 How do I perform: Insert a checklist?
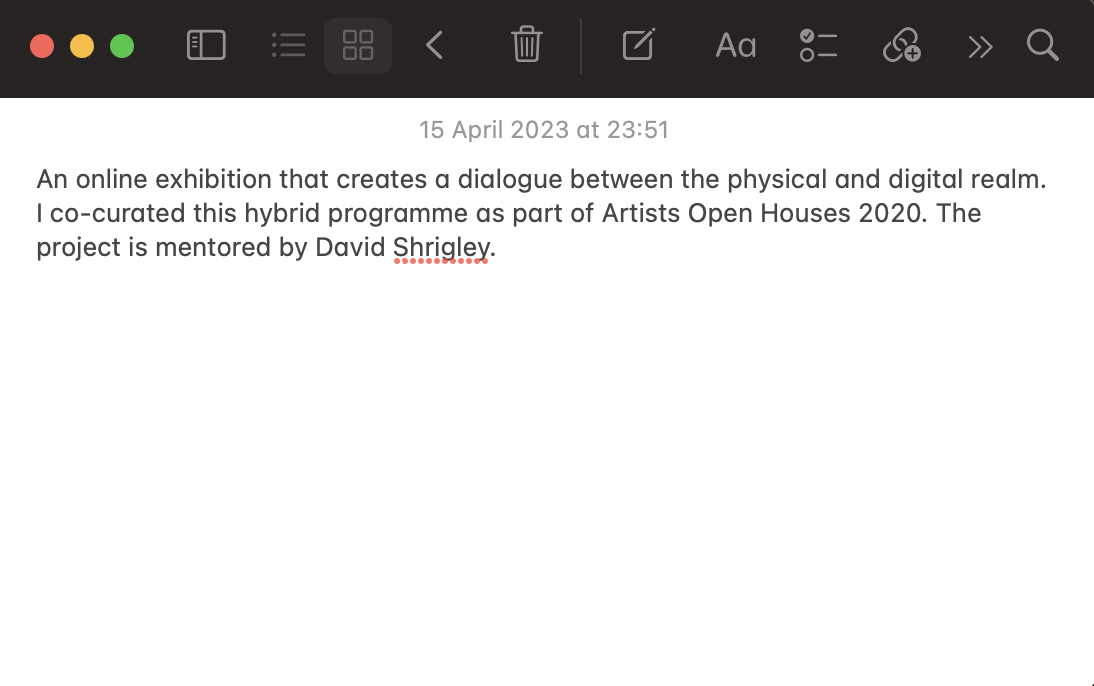818,45
